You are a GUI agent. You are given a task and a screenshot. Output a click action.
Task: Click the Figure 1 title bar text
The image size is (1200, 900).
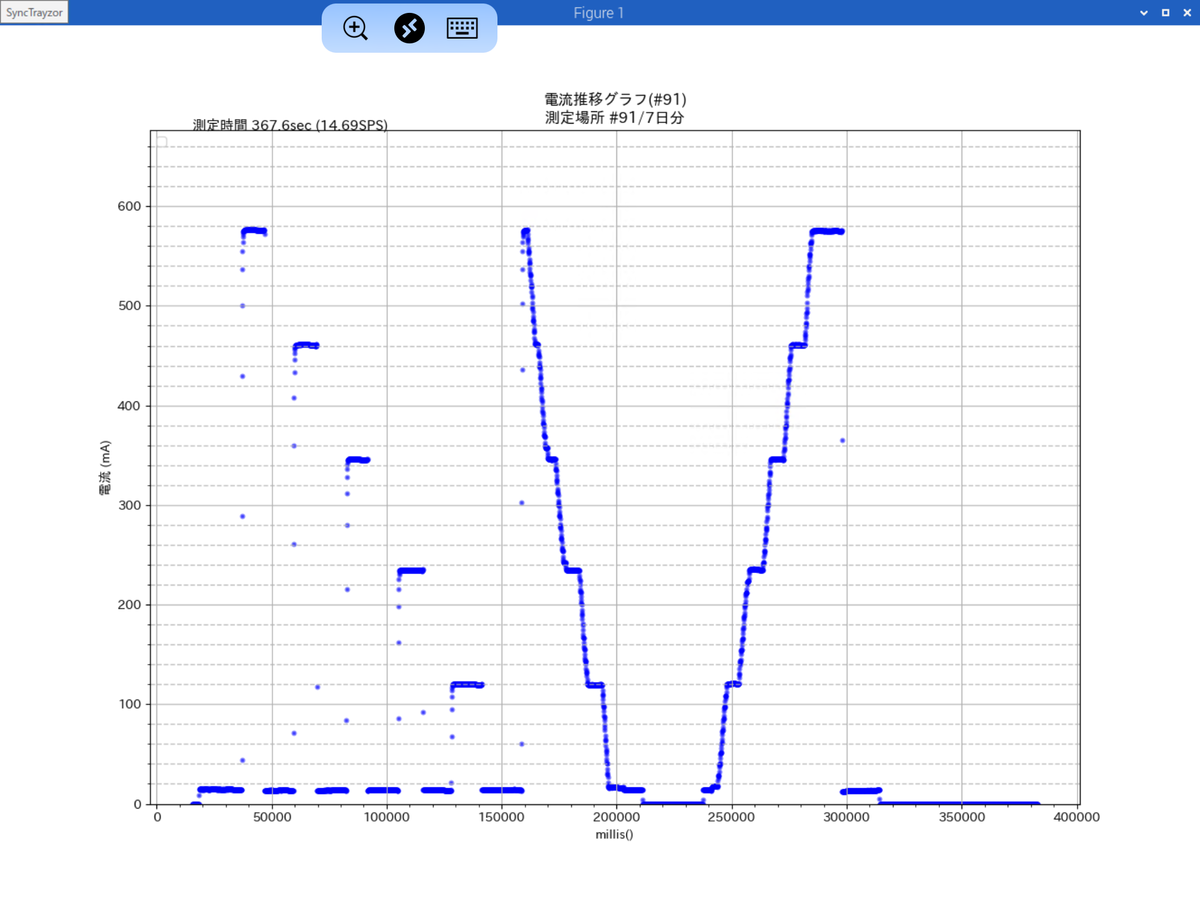(x=599, y=13)
